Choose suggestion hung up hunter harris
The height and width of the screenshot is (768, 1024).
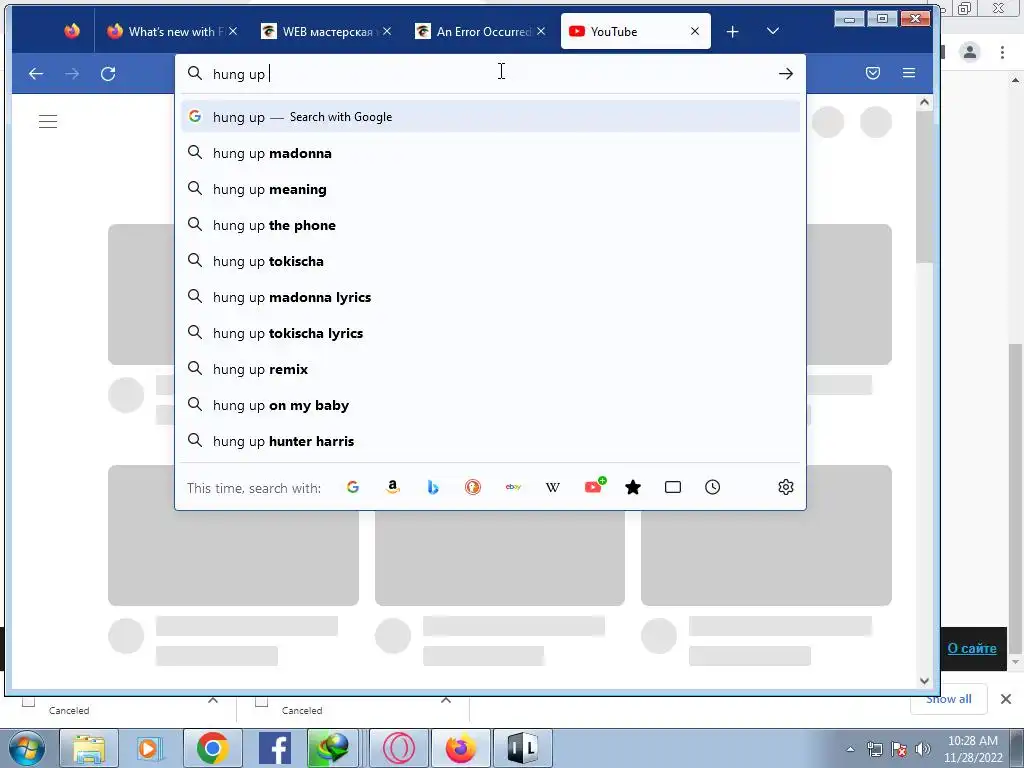click(x=490, y=441)
